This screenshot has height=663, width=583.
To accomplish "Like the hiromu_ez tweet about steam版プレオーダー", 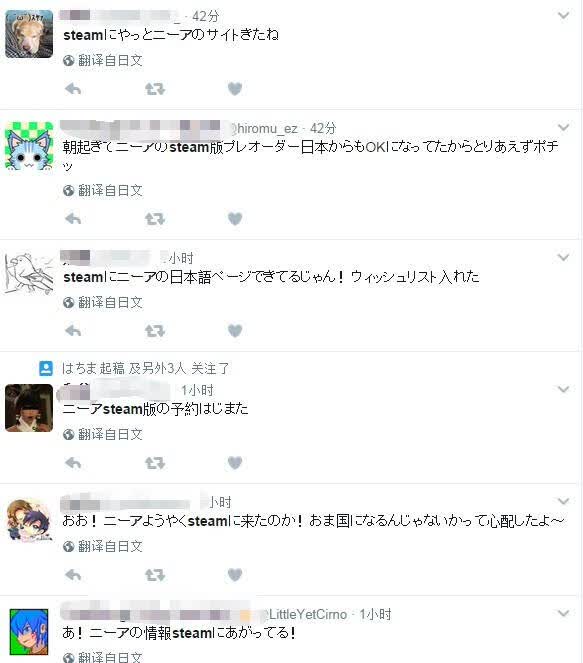I will click(235, 219).
